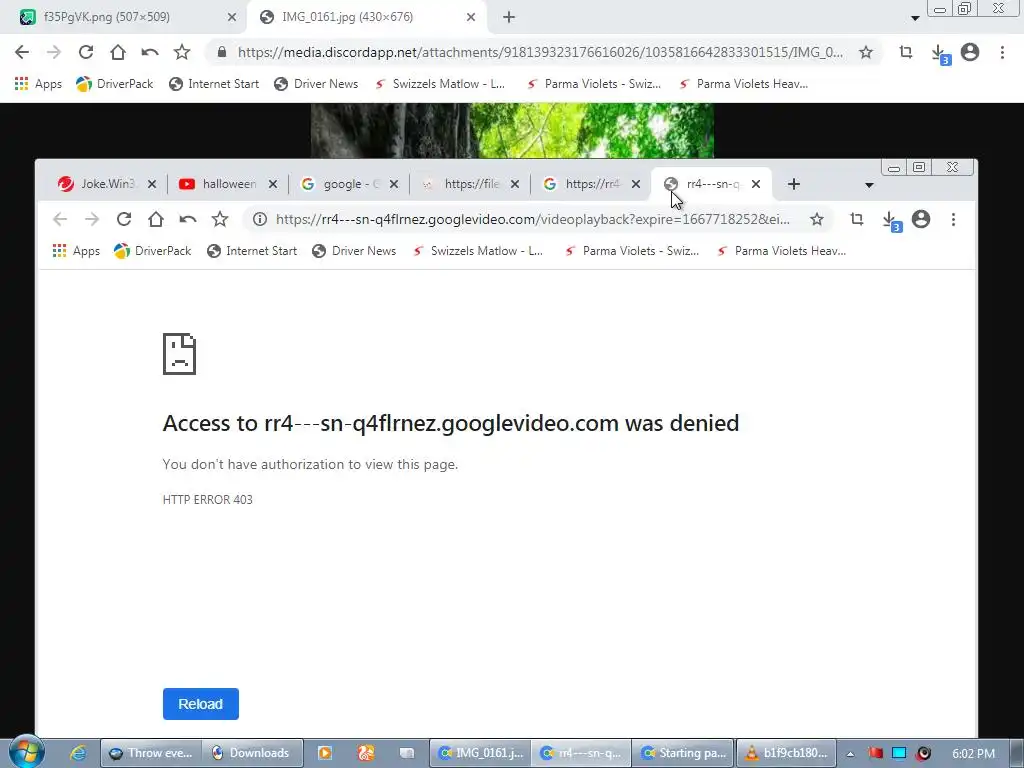Open downloads icon in back browser window
Image resolution: width=1024 pixels, height=768 pixels.
[940, 54]
